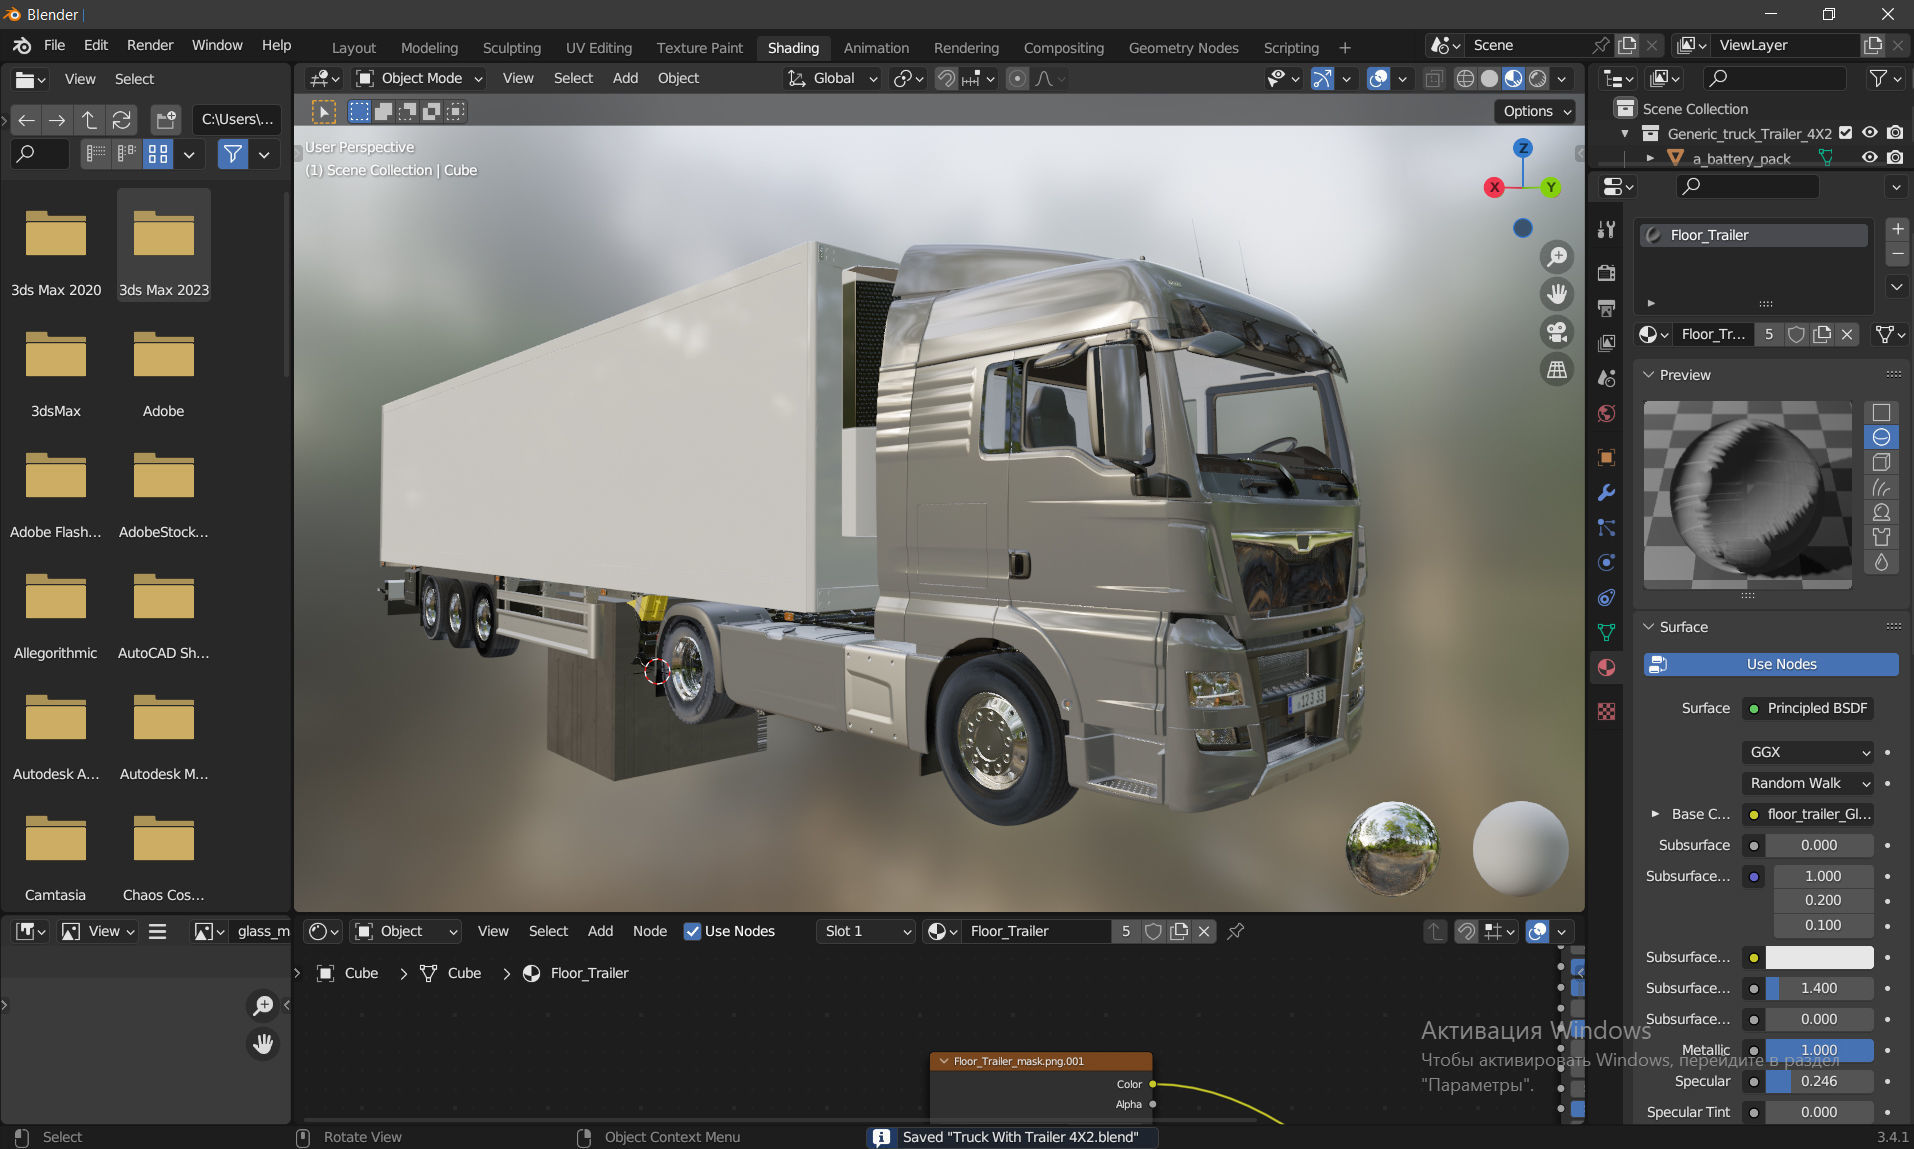
Task: Click Cube object in node breadcrumb
Action: [347, 973]
